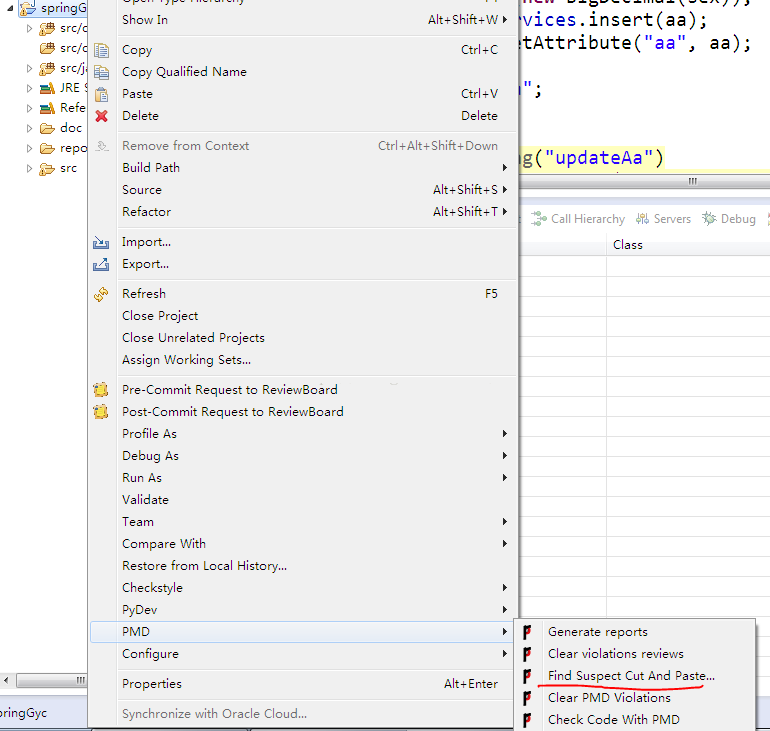Click the scroll-left arrow in explorer
The image size is (770, 731).
[6, 680]
